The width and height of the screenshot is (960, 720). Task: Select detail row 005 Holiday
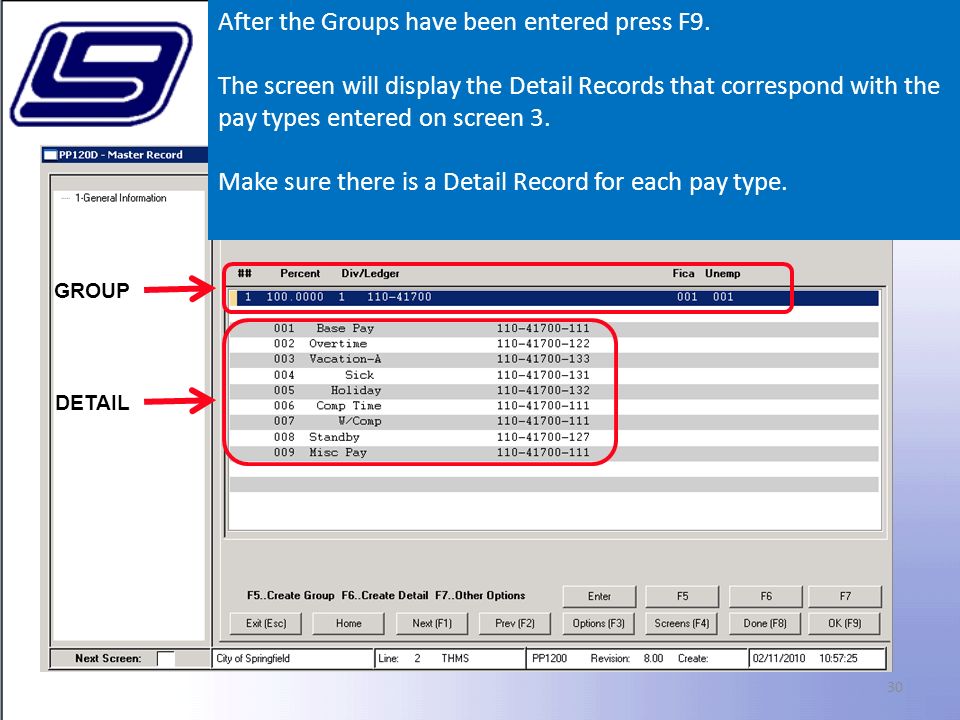point(554,391)
